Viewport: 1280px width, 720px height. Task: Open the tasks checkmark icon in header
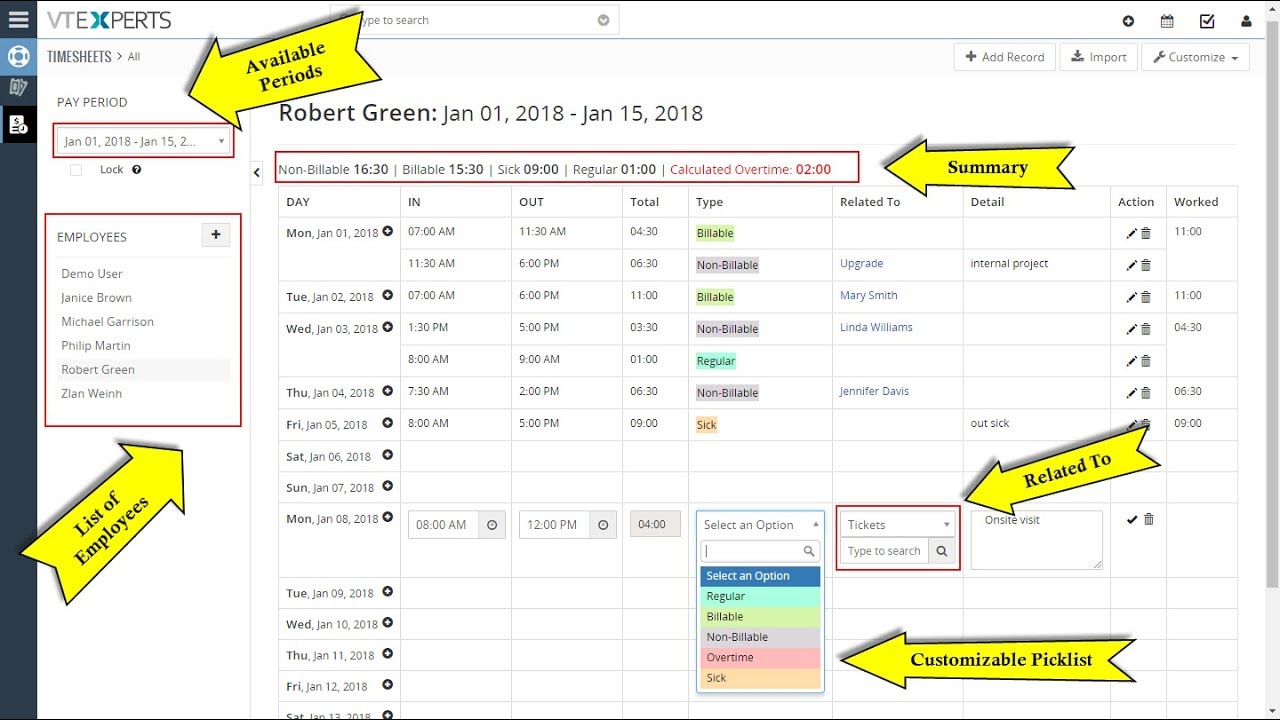(x=1207, y=21)
